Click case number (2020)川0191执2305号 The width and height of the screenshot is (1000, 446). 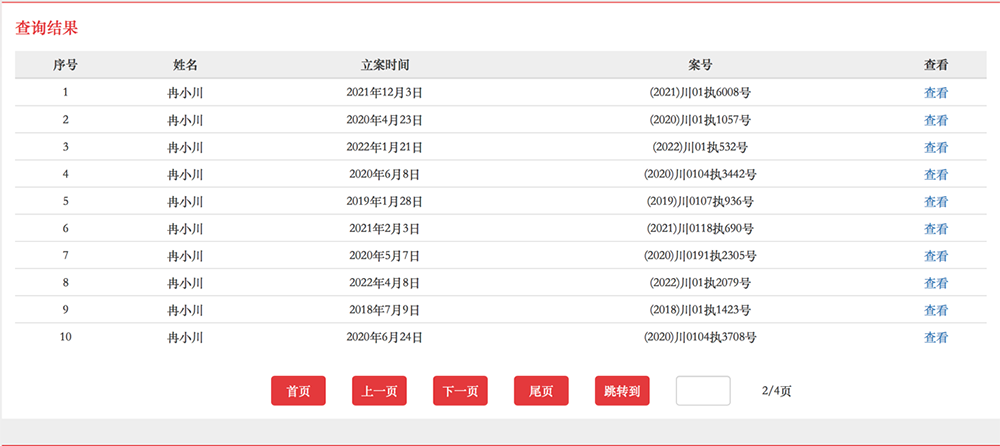click(x=700, y=256)
